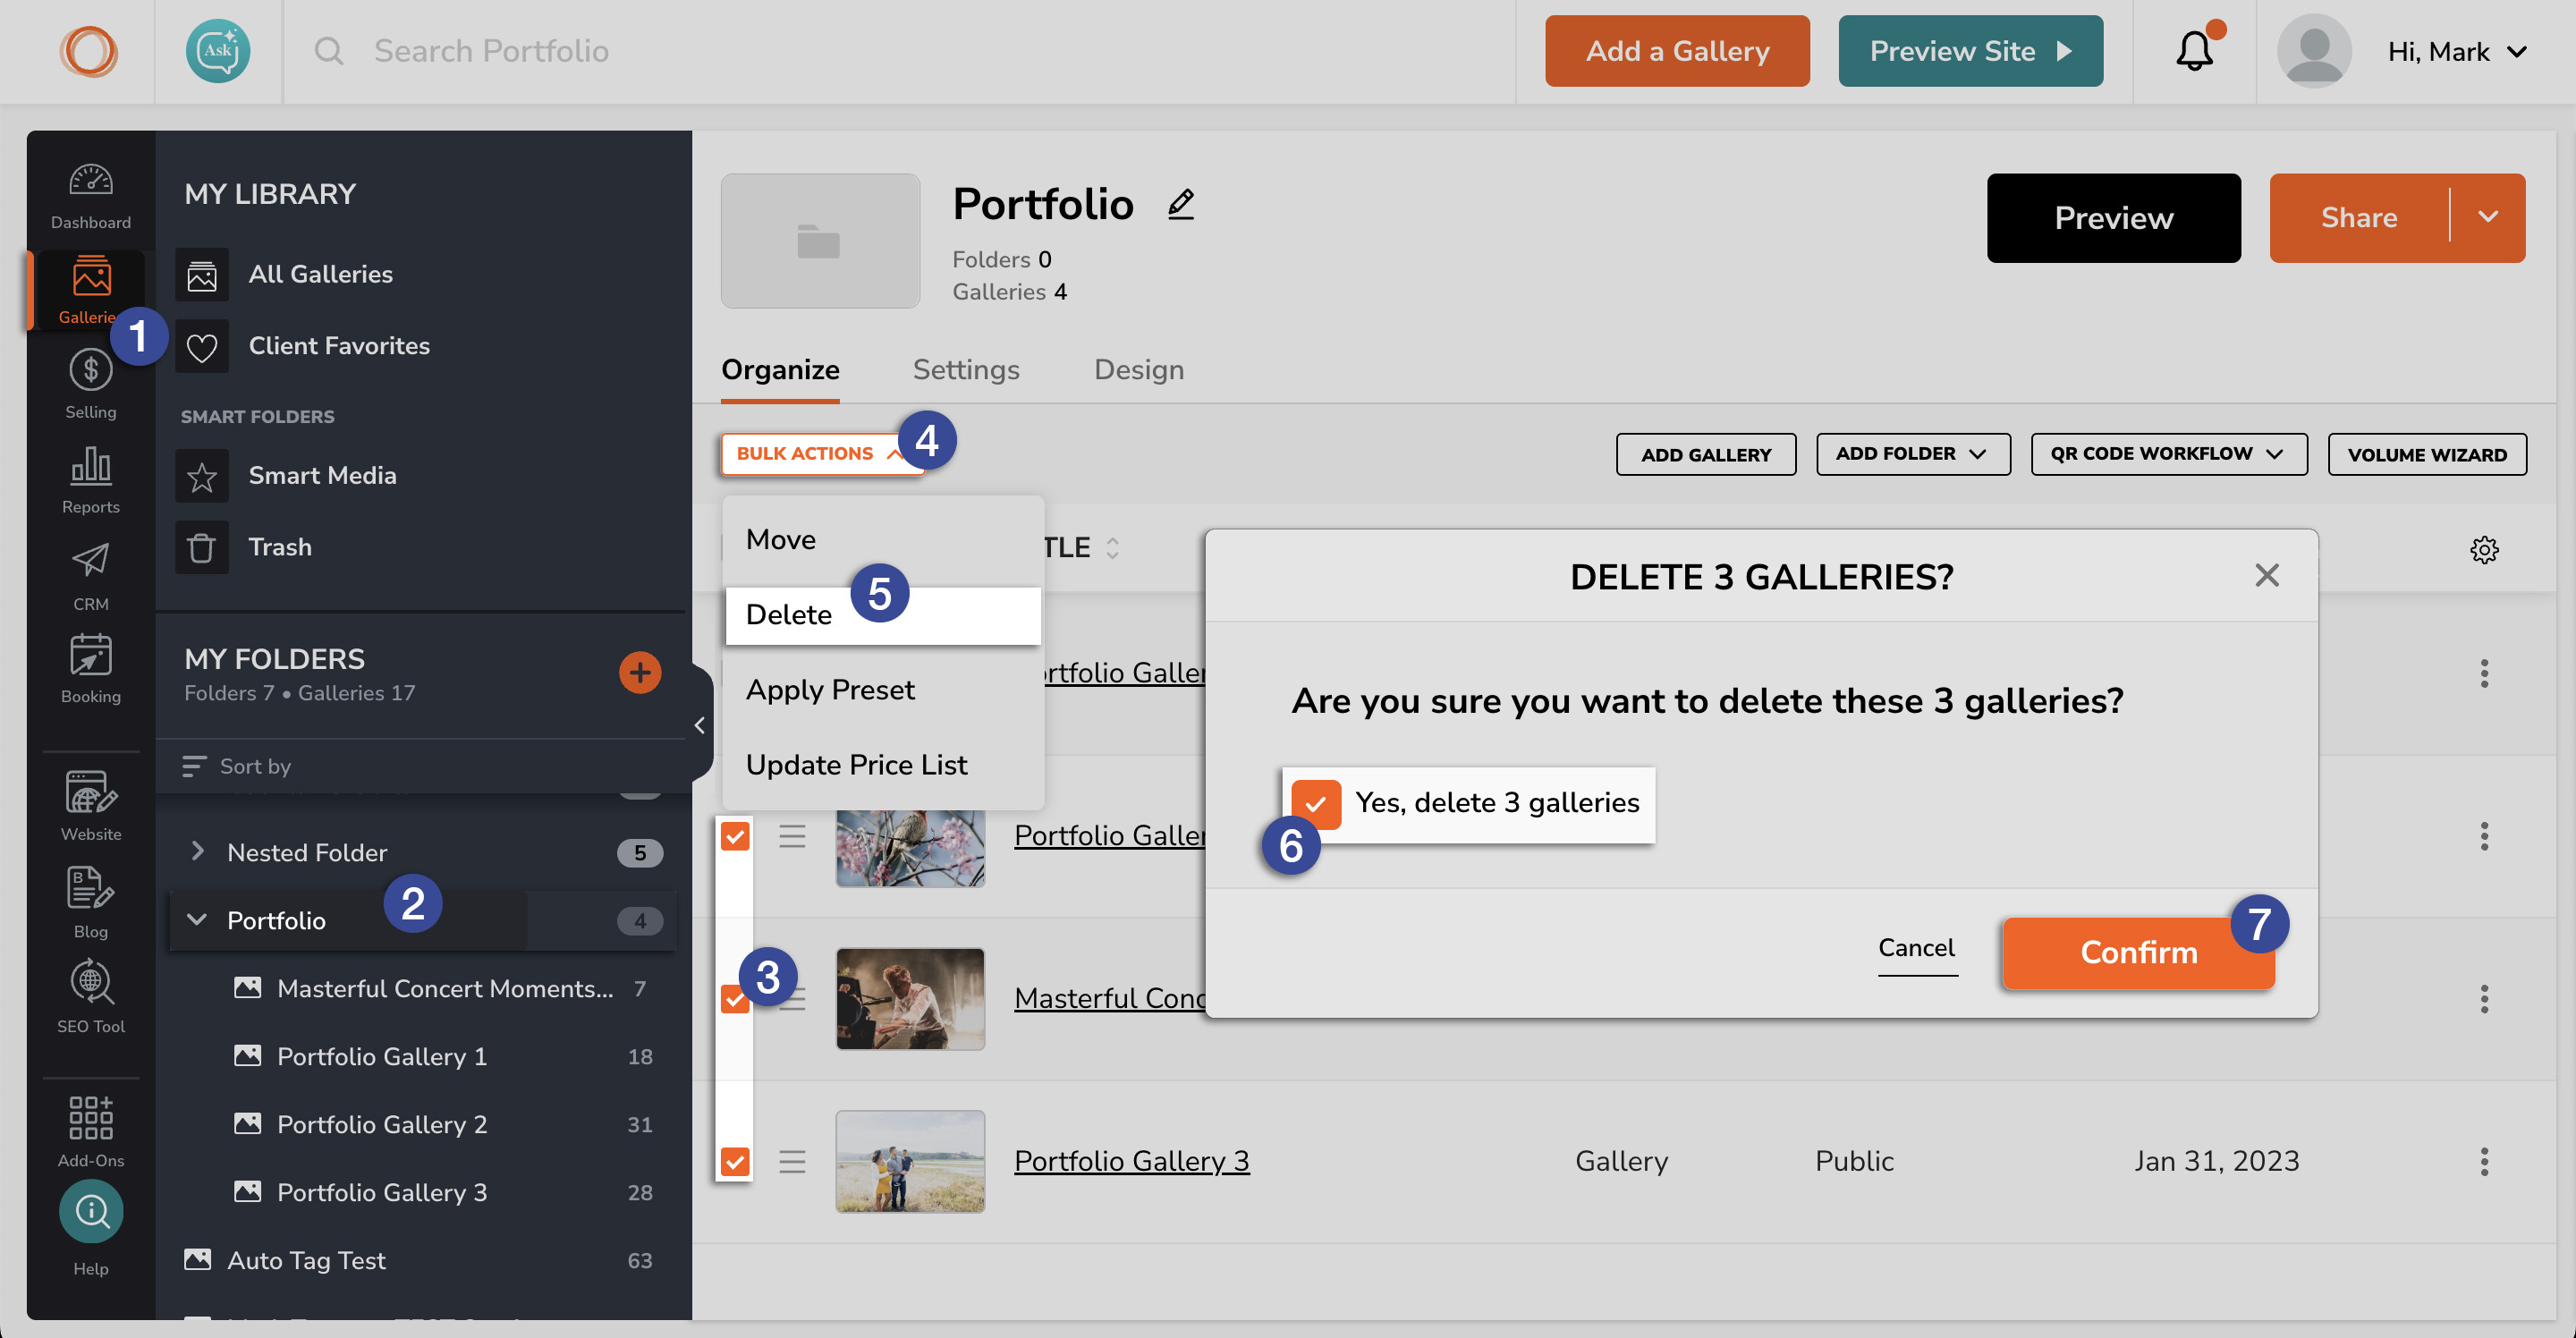Open Sort by options
2576x1338 pixels.
(238, 766)
